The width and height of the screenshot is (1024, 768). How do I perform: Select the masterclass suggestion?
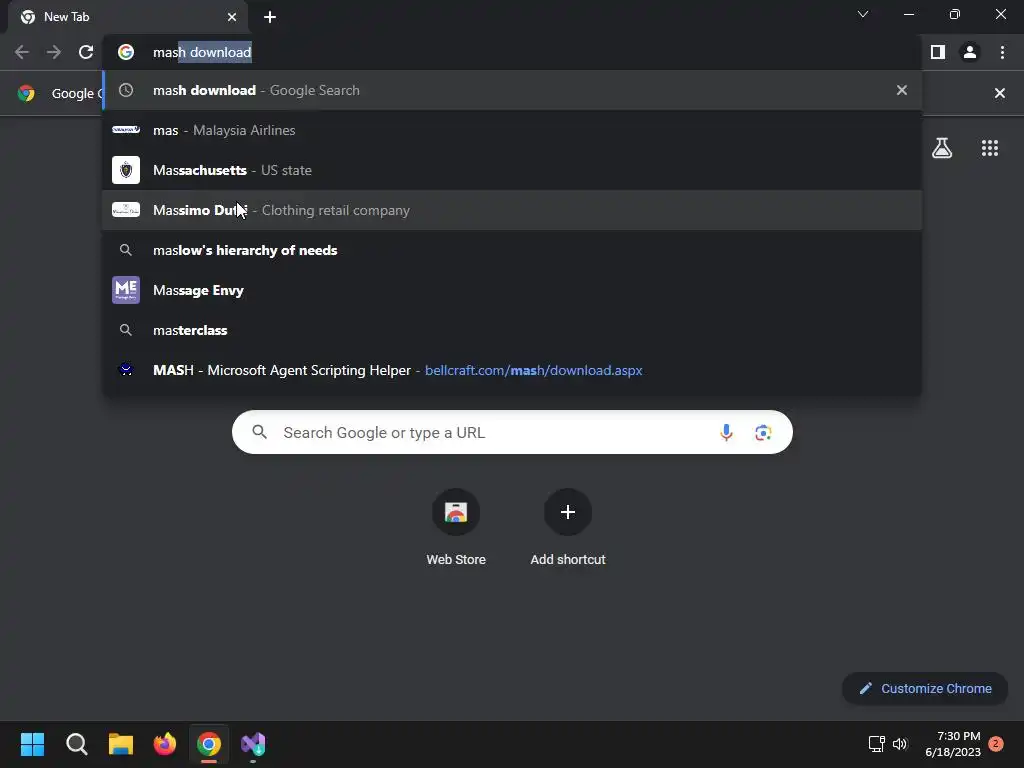pos(512,330)
